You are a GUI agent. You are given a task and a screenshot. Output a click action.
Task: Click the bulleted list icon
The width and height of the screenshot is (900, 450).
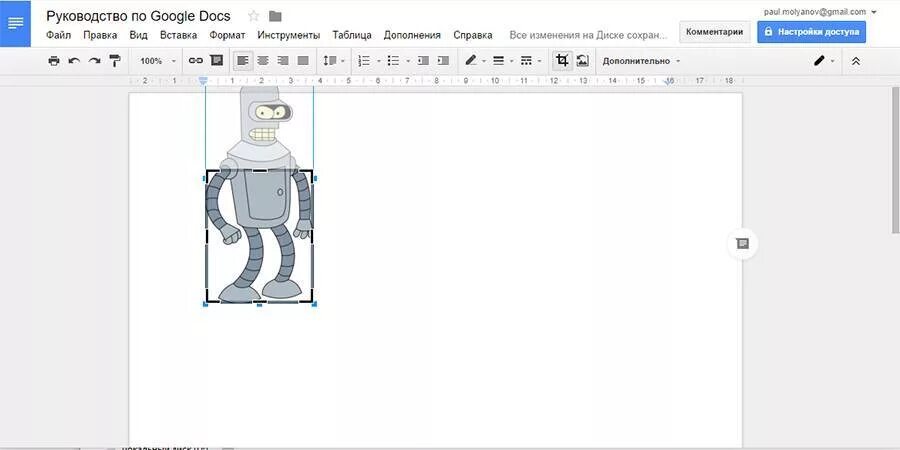(393, 61)
